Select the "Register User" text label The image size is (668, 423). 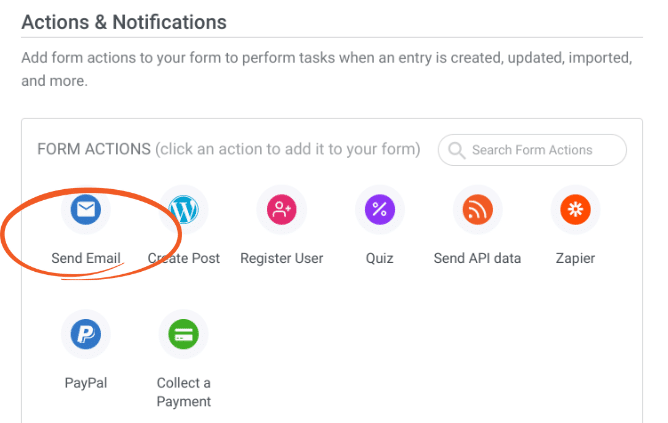click(x=282, y=258)
